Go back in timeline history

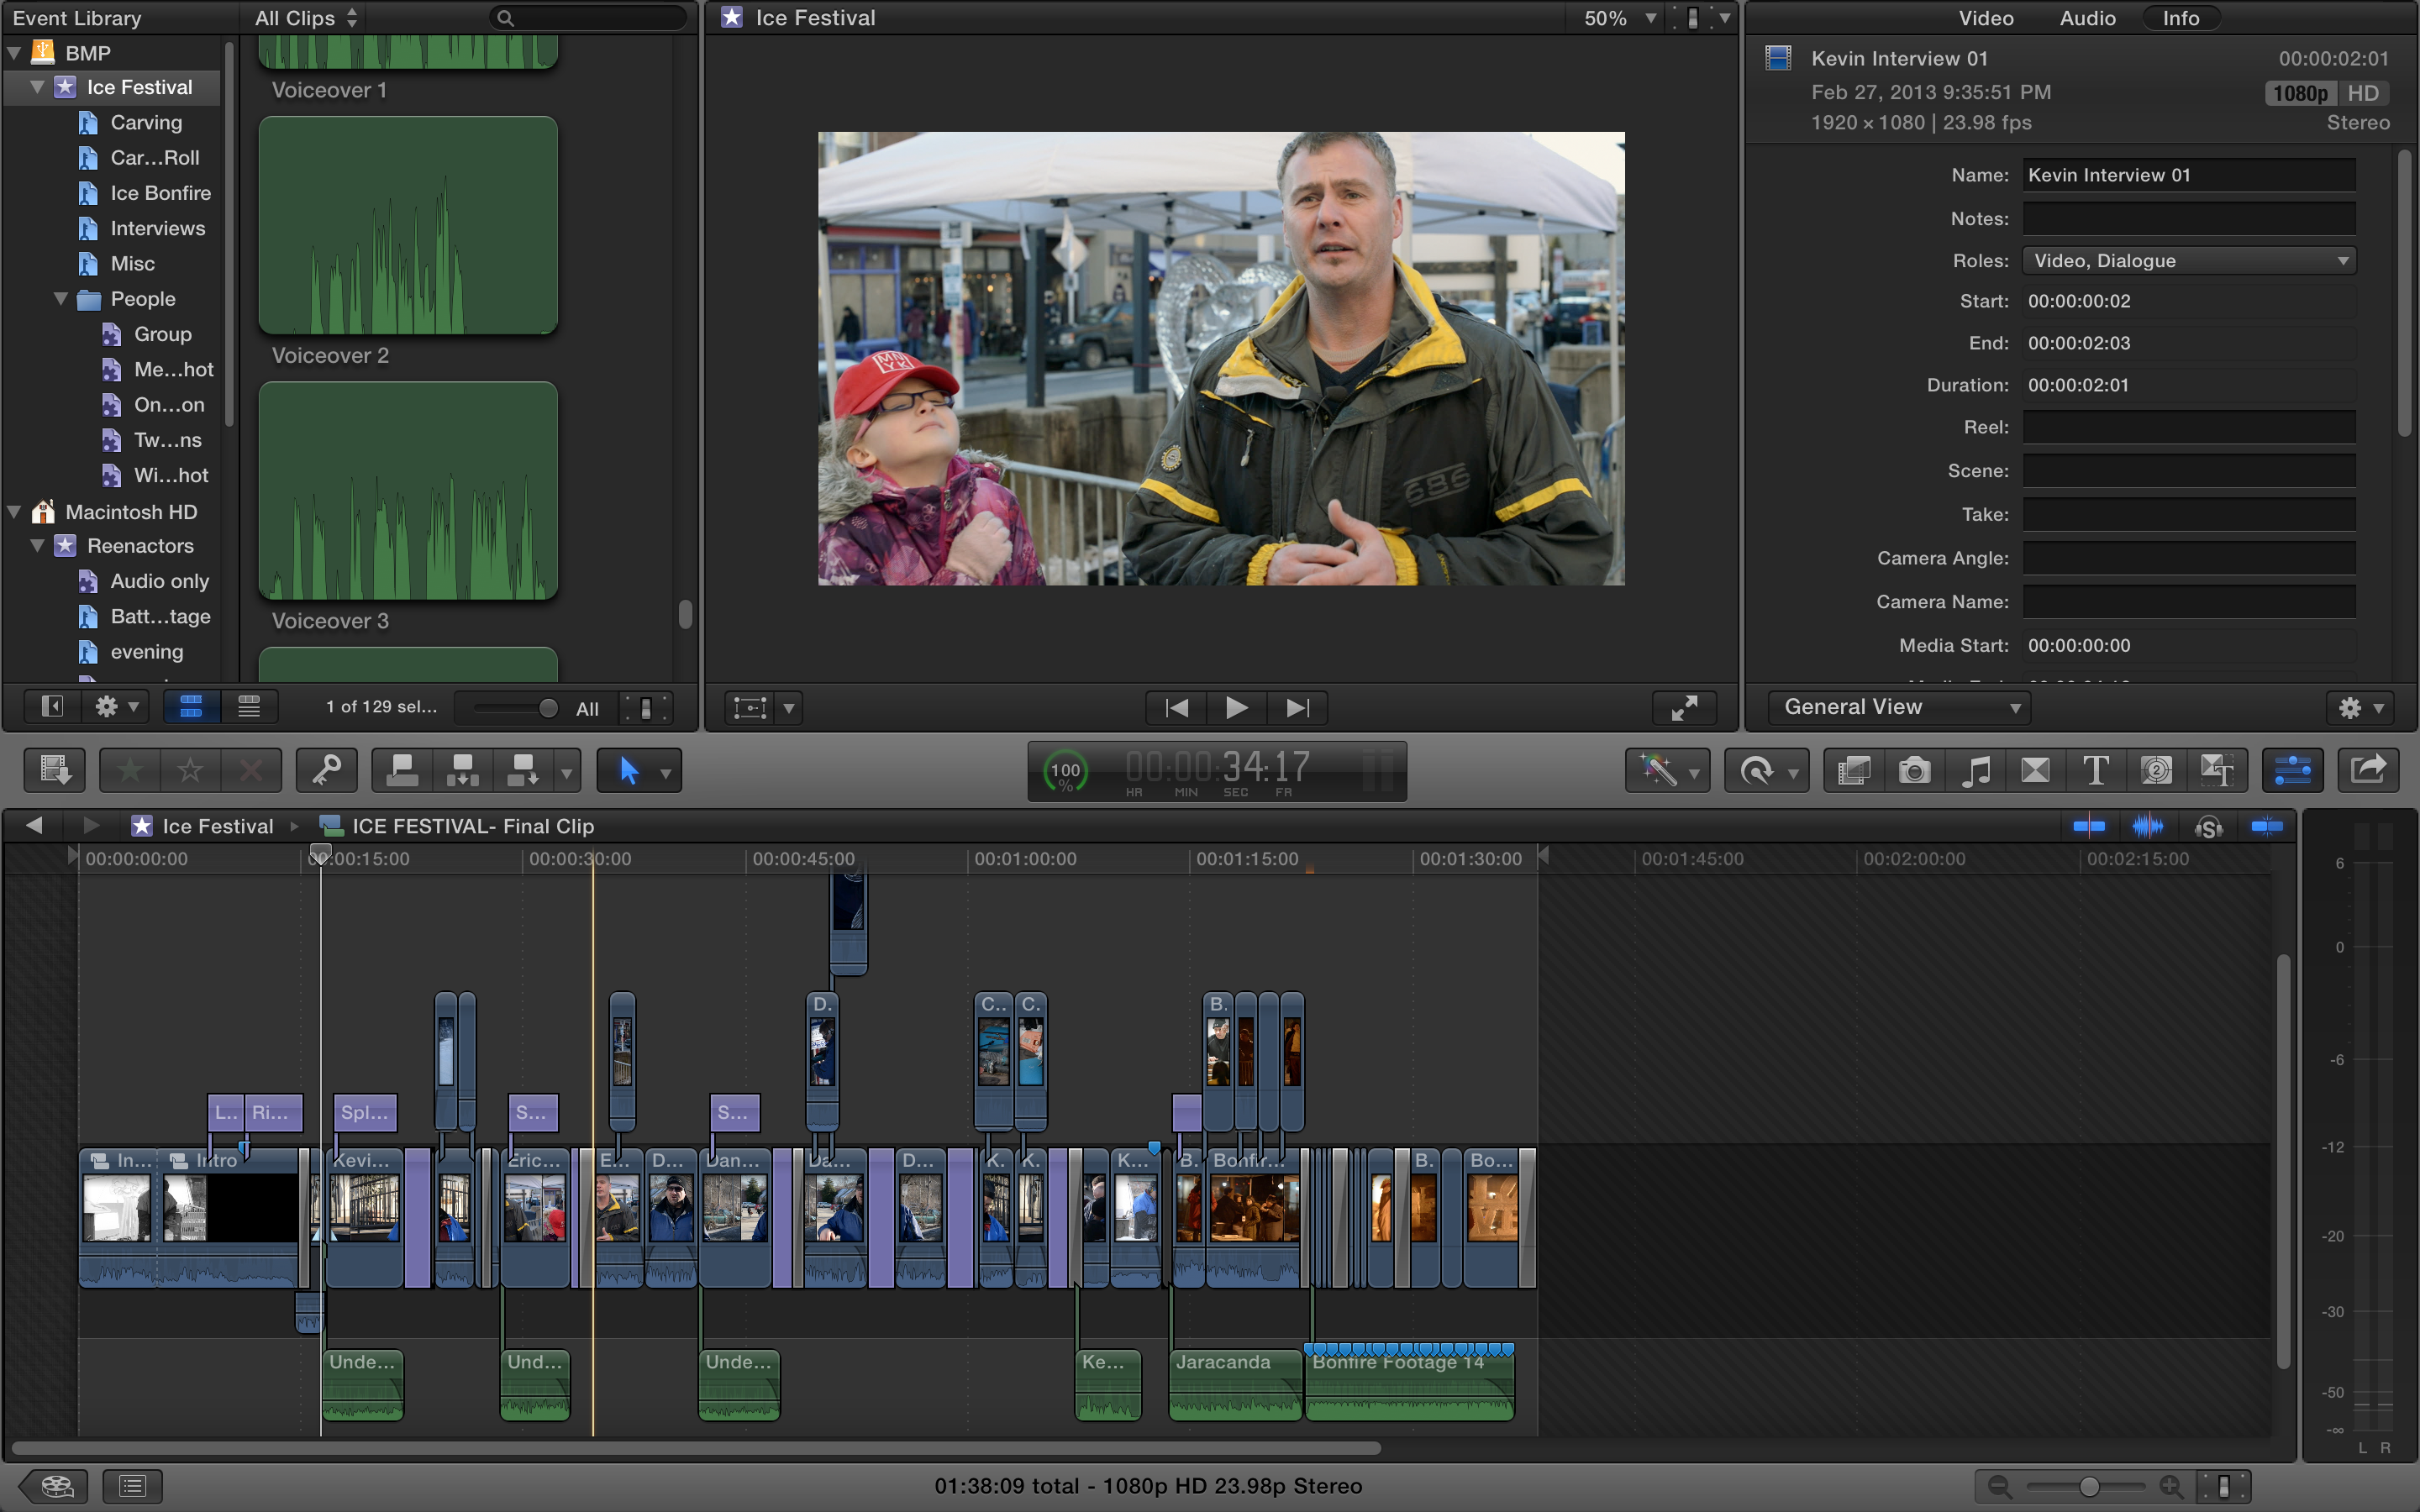point(34,825)
